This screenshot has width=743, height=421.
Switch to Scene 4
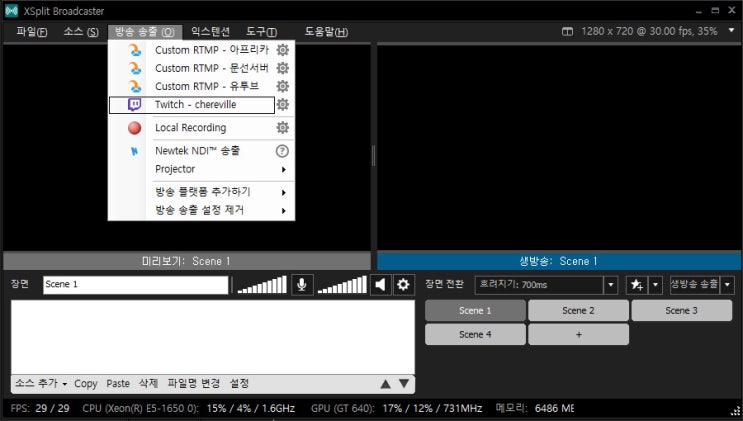[475, 334]
